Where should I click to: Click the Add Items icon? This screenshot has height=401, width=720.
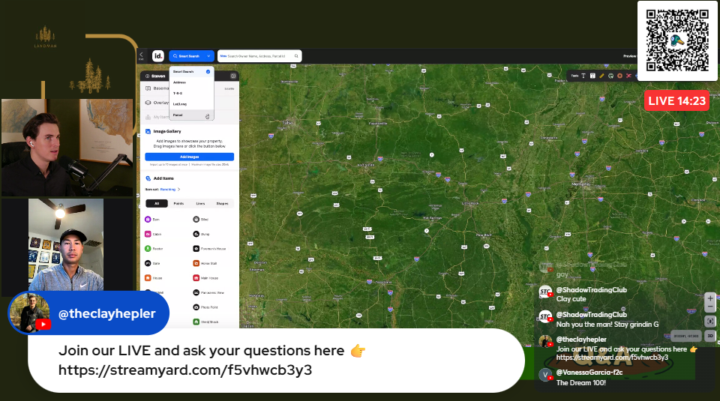click(x=148, y=178)
